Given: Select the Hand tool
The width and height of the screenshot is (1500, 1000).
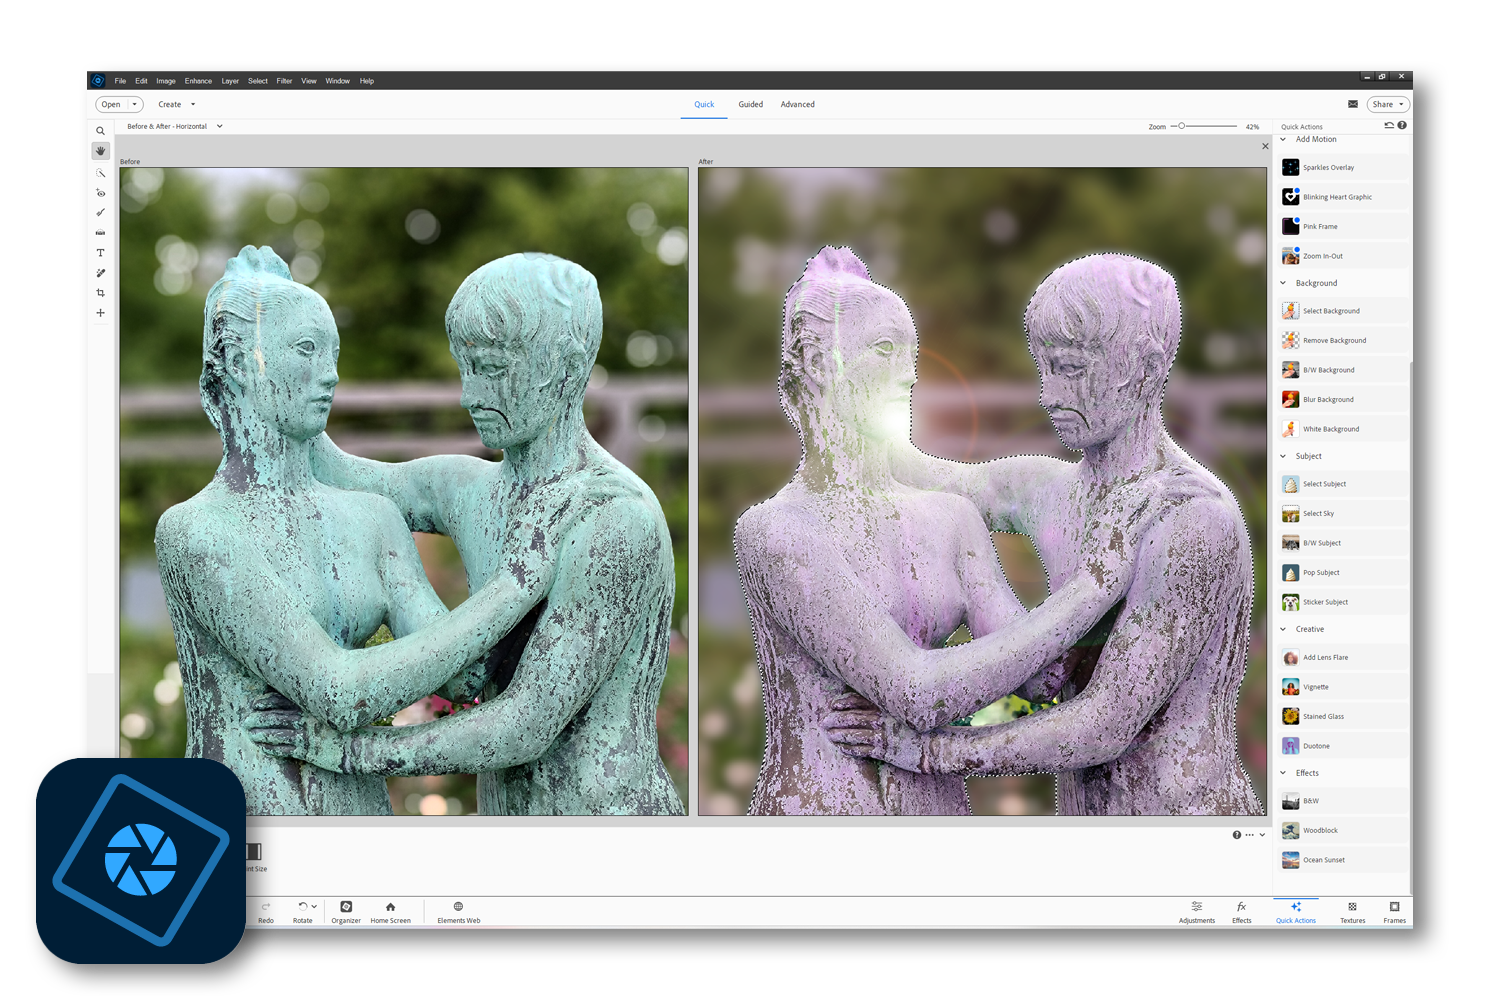Looking at the screenshot, I should pyautogui.click(x=100, y=151).
